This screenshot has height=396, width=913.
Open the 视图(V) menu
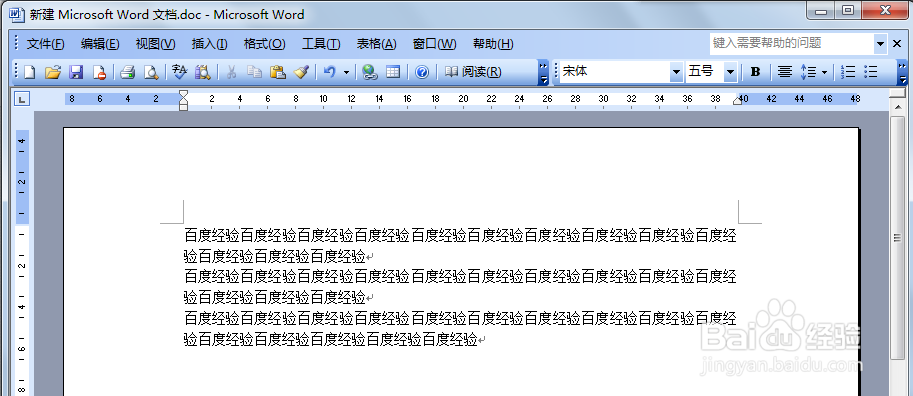point(155,44)
